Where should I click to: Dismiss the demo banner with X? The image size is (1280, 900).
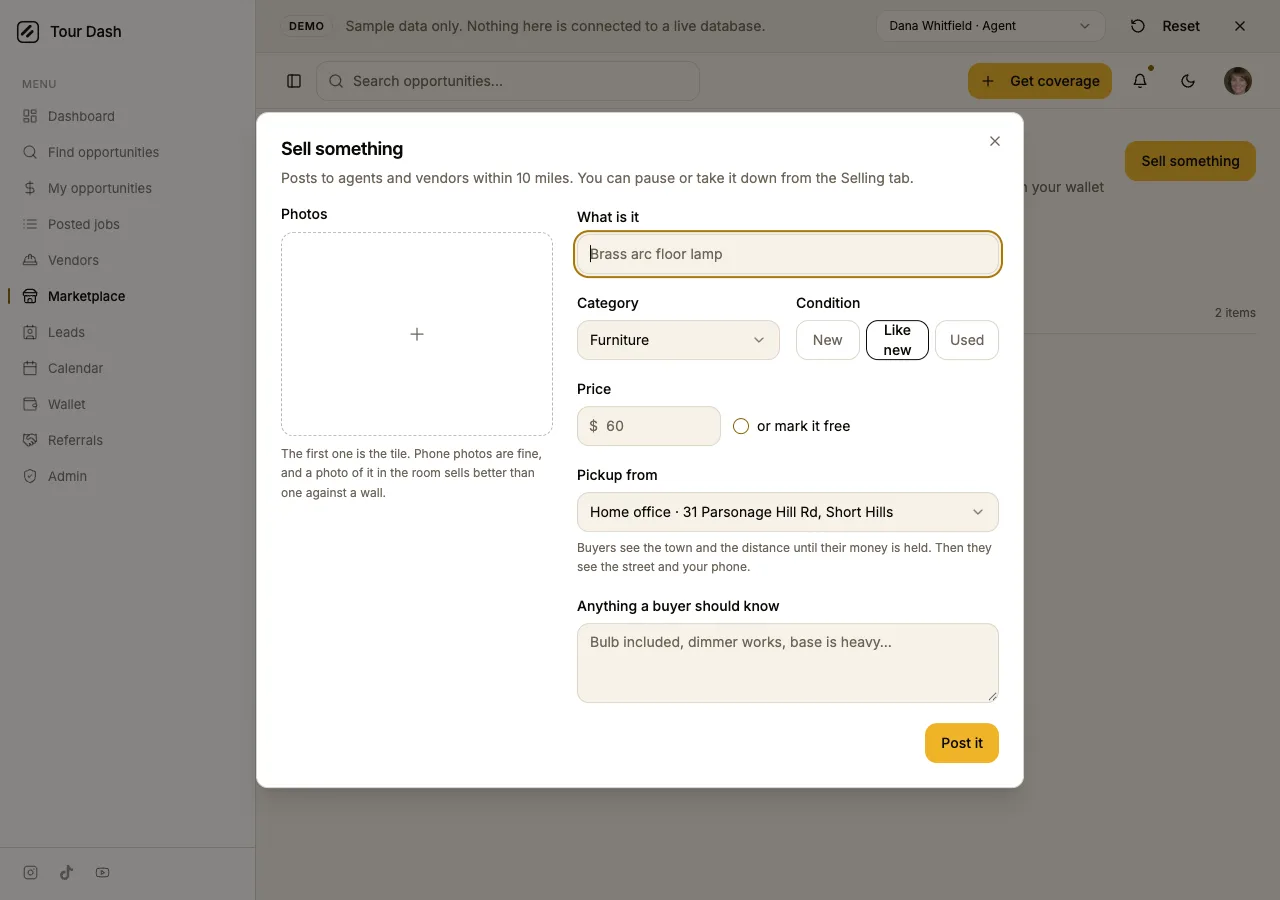tap(1240, 26)
